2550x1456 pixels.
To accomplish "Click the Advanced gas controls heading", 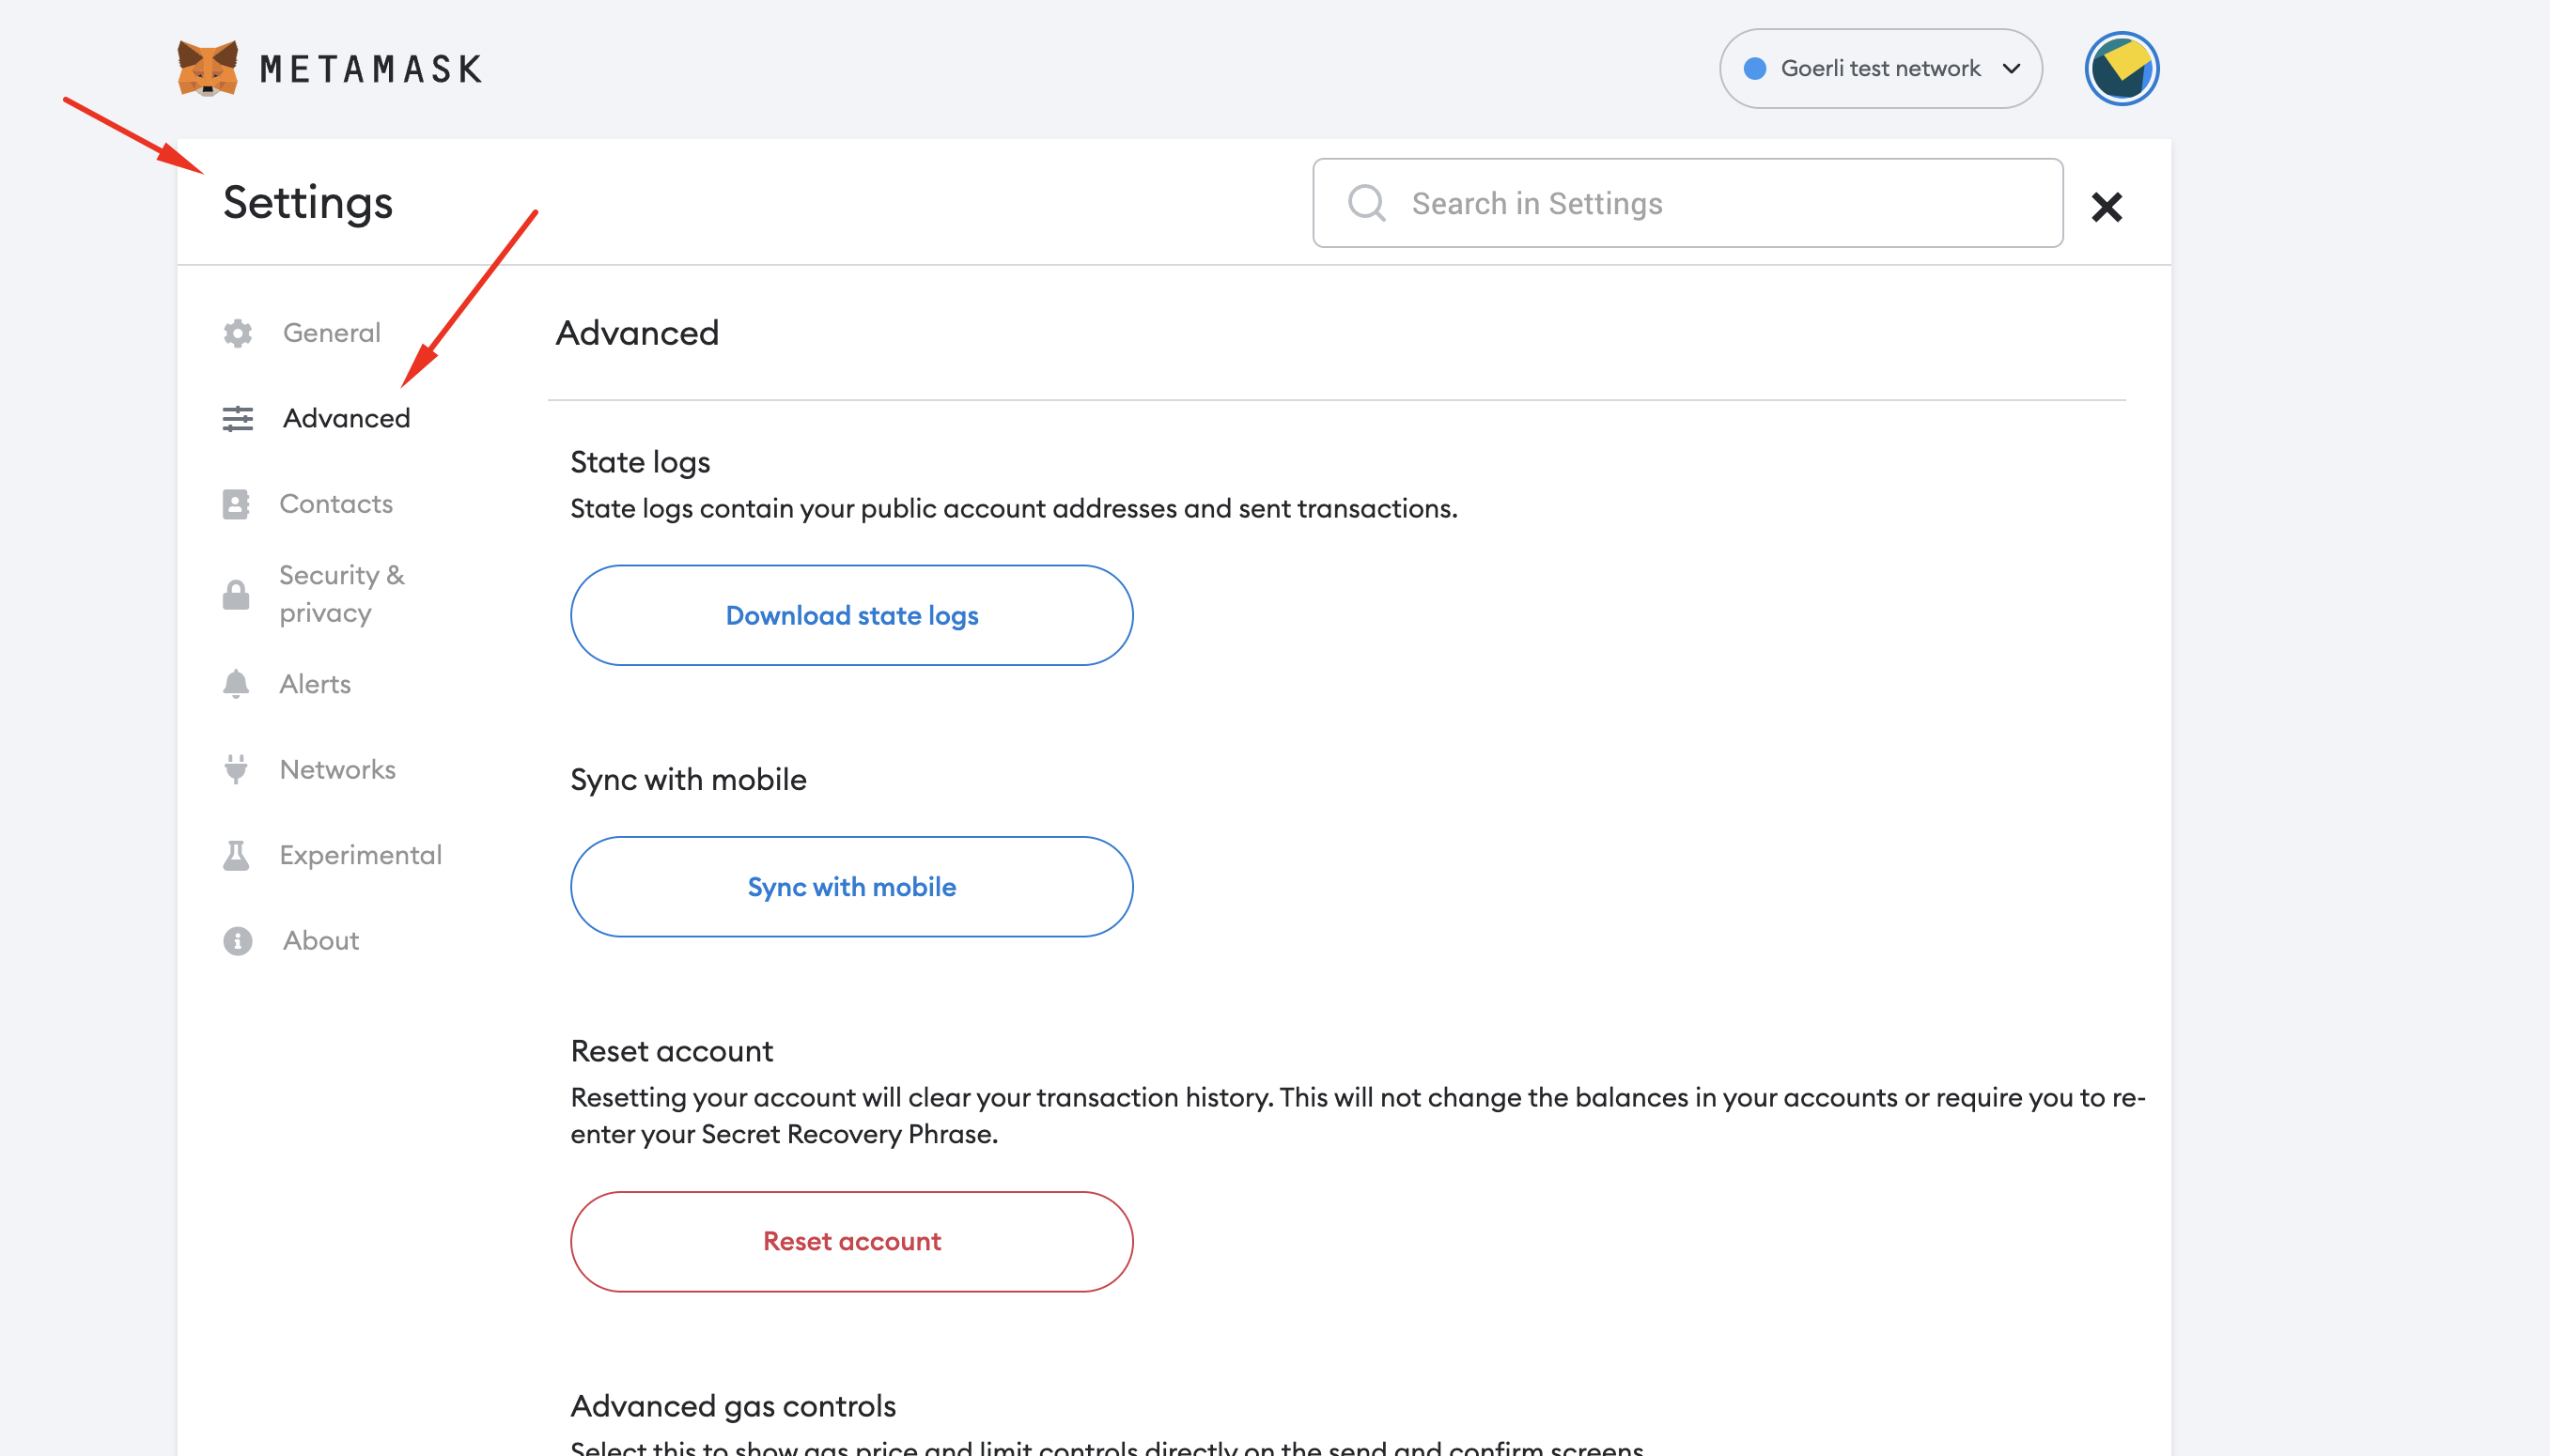I will (x=733, y=1406).
